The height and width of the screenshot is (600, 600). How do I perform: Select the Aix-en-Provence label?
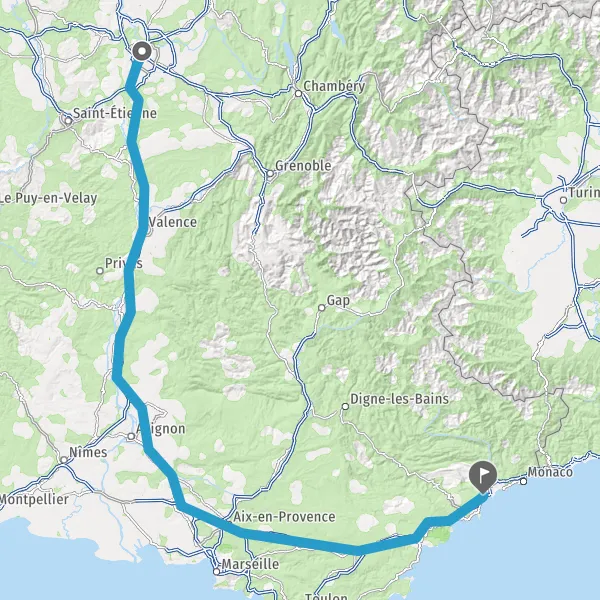(x=284, y=517)
